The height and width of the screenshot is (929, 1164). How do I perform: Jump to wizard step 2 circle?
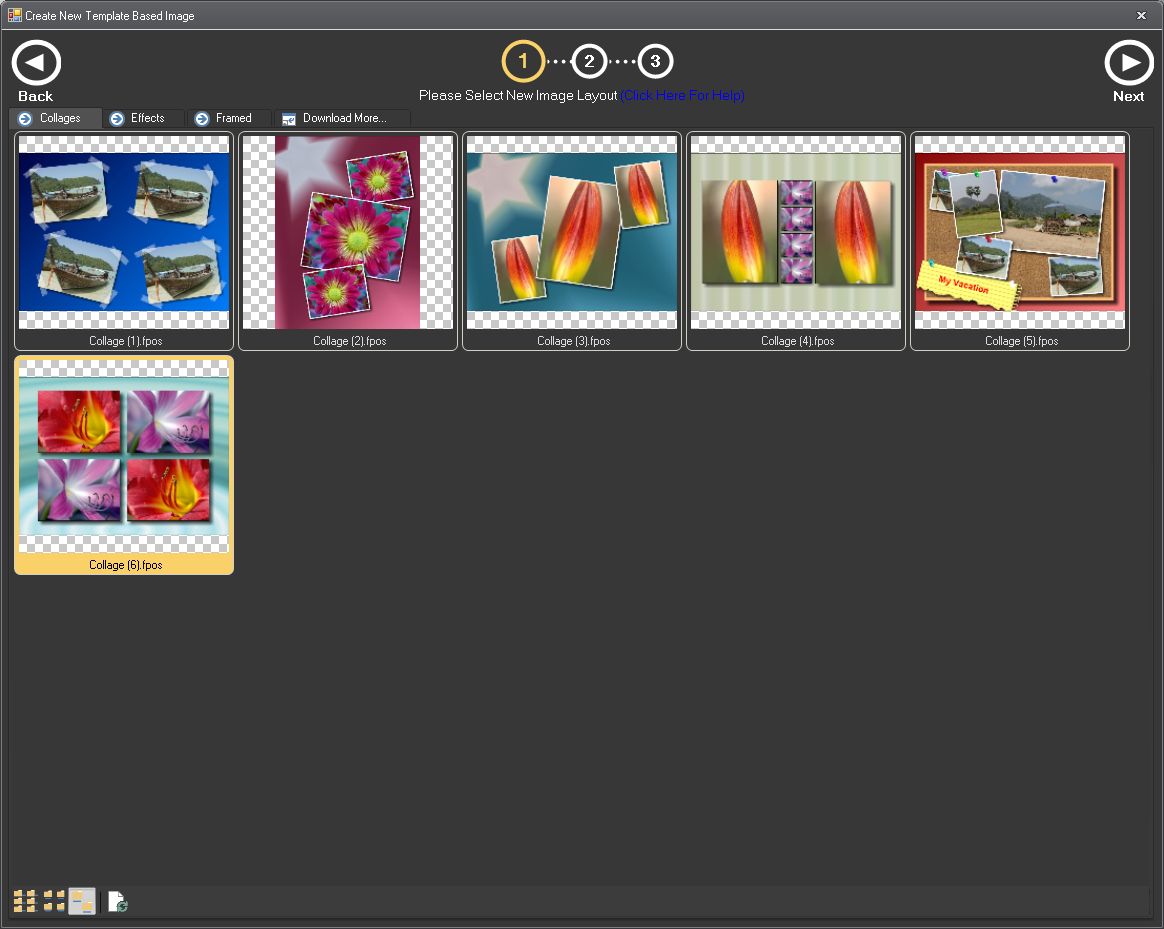[589, 62]
